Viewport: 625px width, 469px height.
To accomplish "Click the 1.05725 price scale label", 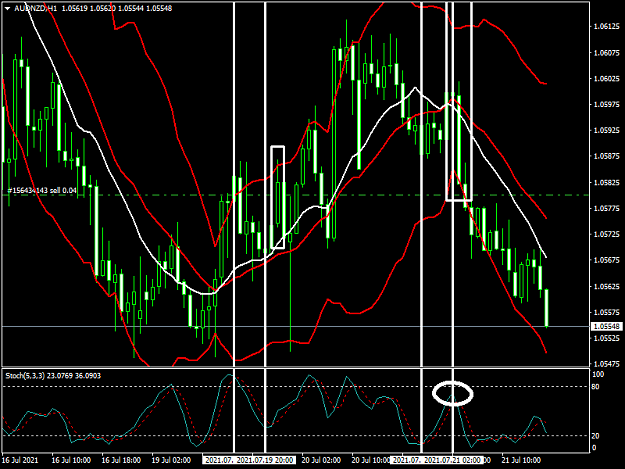I will [x=607, y=234].
